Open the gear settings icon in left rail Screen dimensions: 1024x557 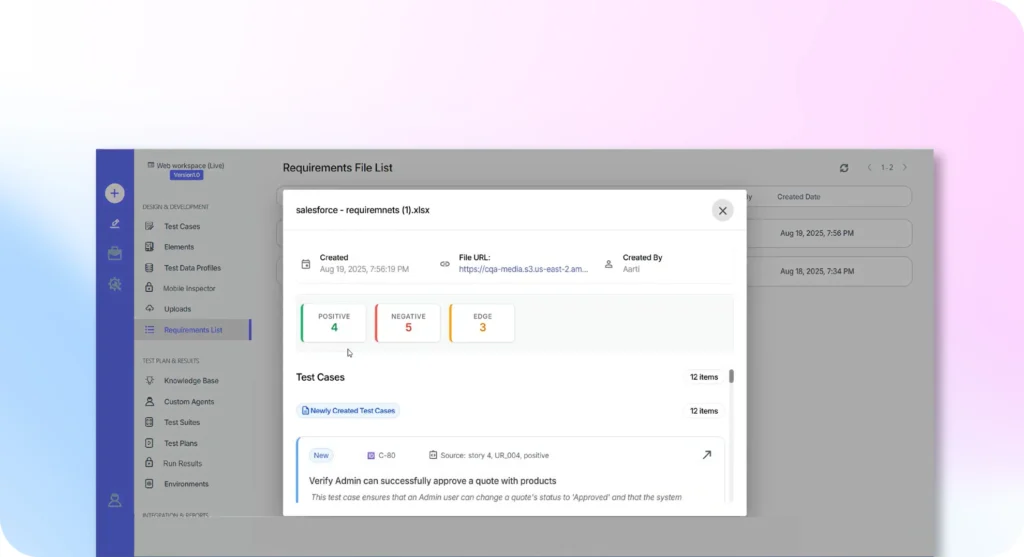click(115, 284)
